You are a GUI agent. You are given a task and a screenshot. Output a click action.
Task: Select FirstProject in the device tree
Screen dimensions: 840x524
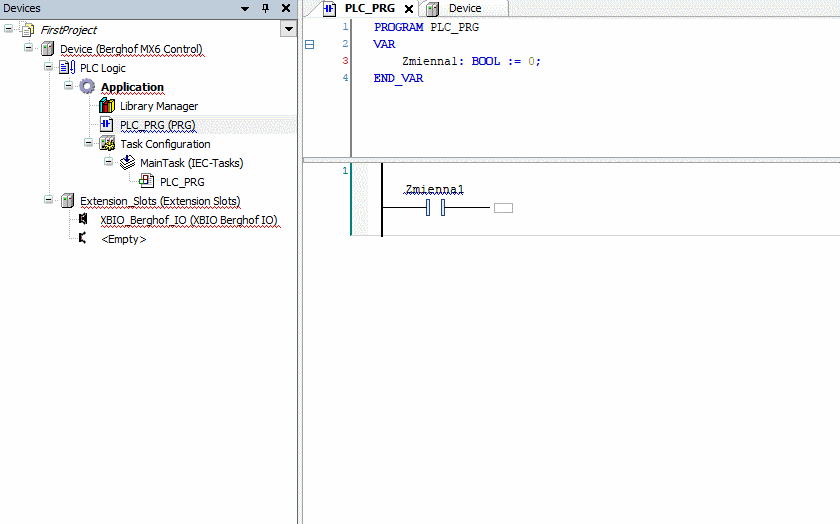(69, 30)
